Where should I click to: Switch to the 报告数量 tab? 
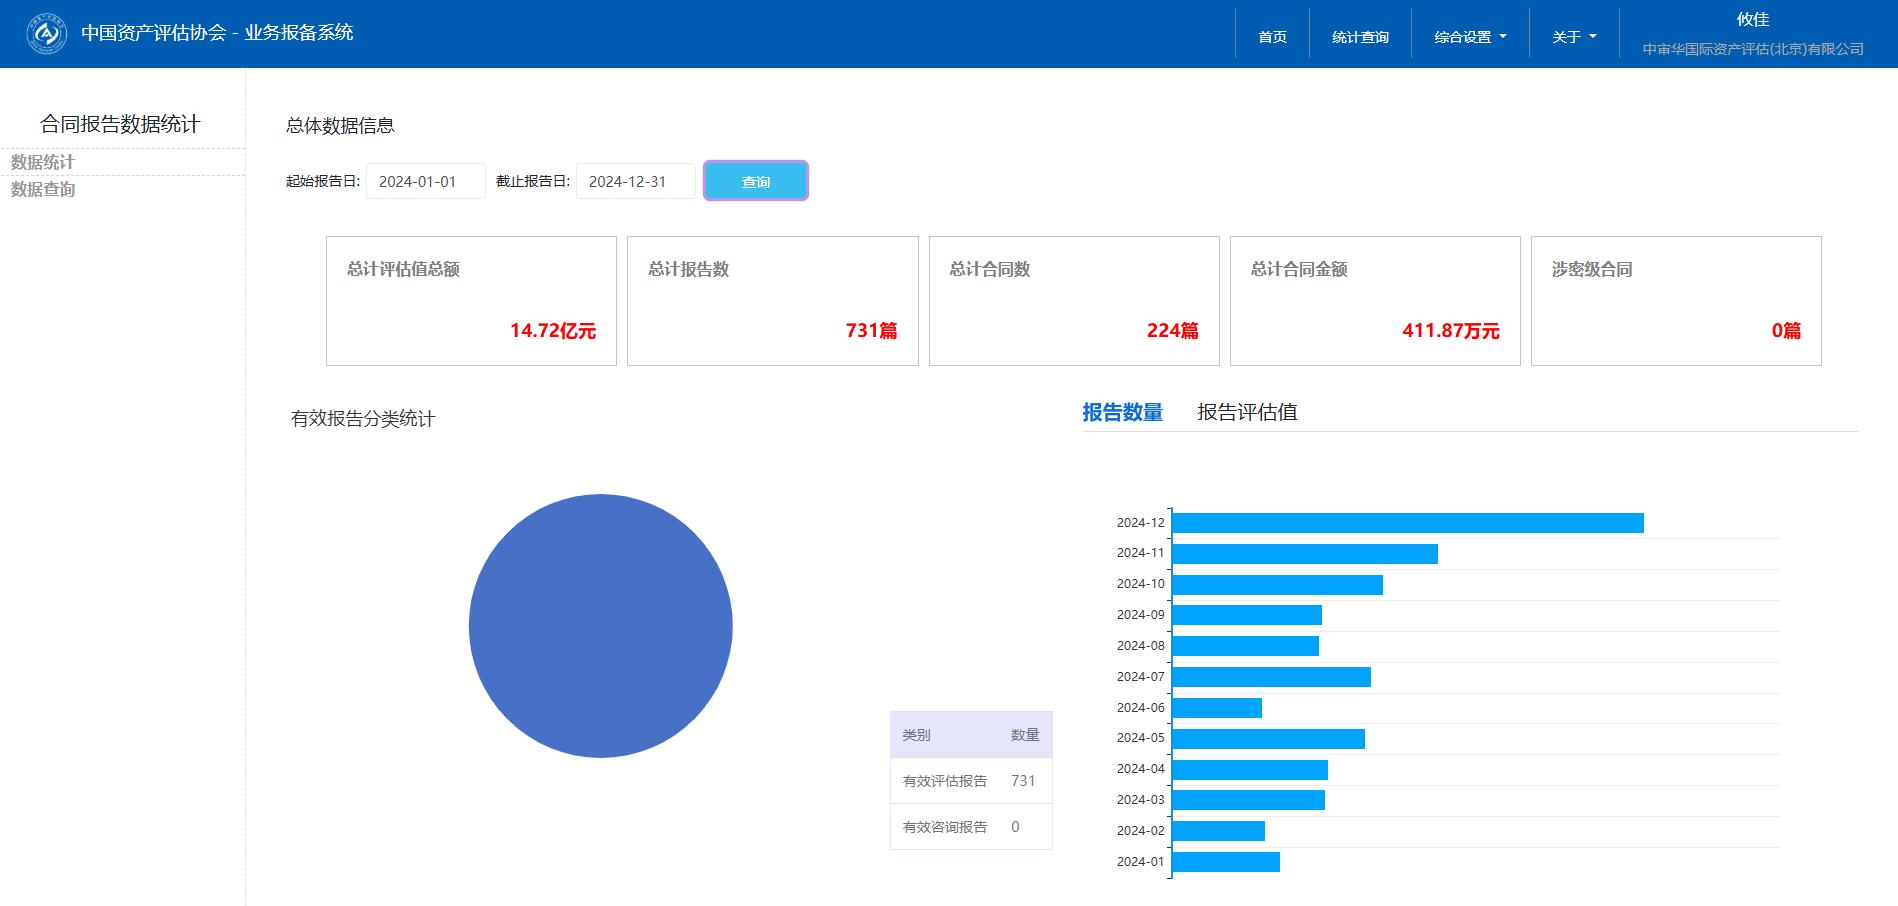coord(1122,412)
